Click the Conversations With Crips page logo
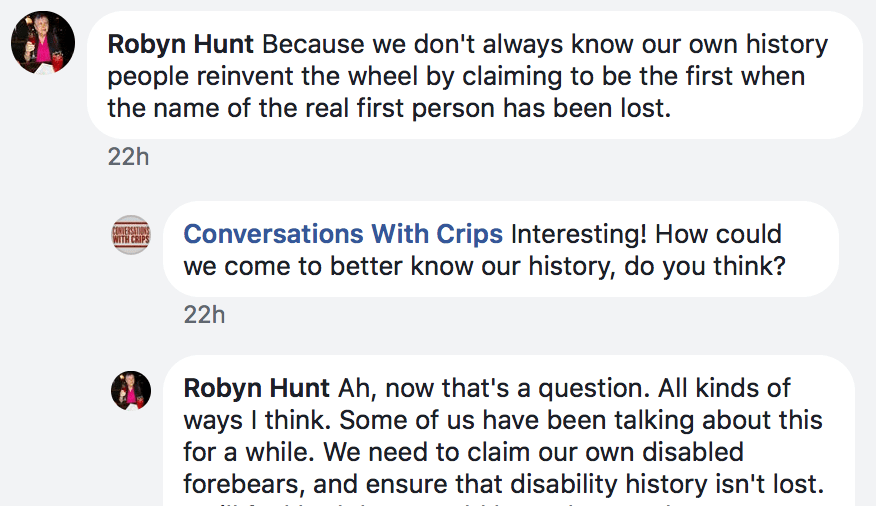The width and height of the screenshot is (876, 506). pyautogui.click(x=131, y=235)
